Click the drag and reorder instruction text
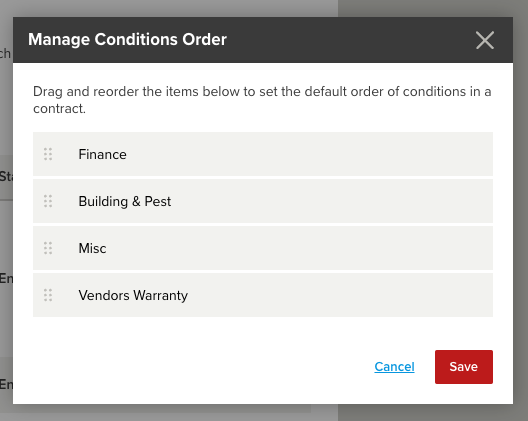 [x=262, y=100]
